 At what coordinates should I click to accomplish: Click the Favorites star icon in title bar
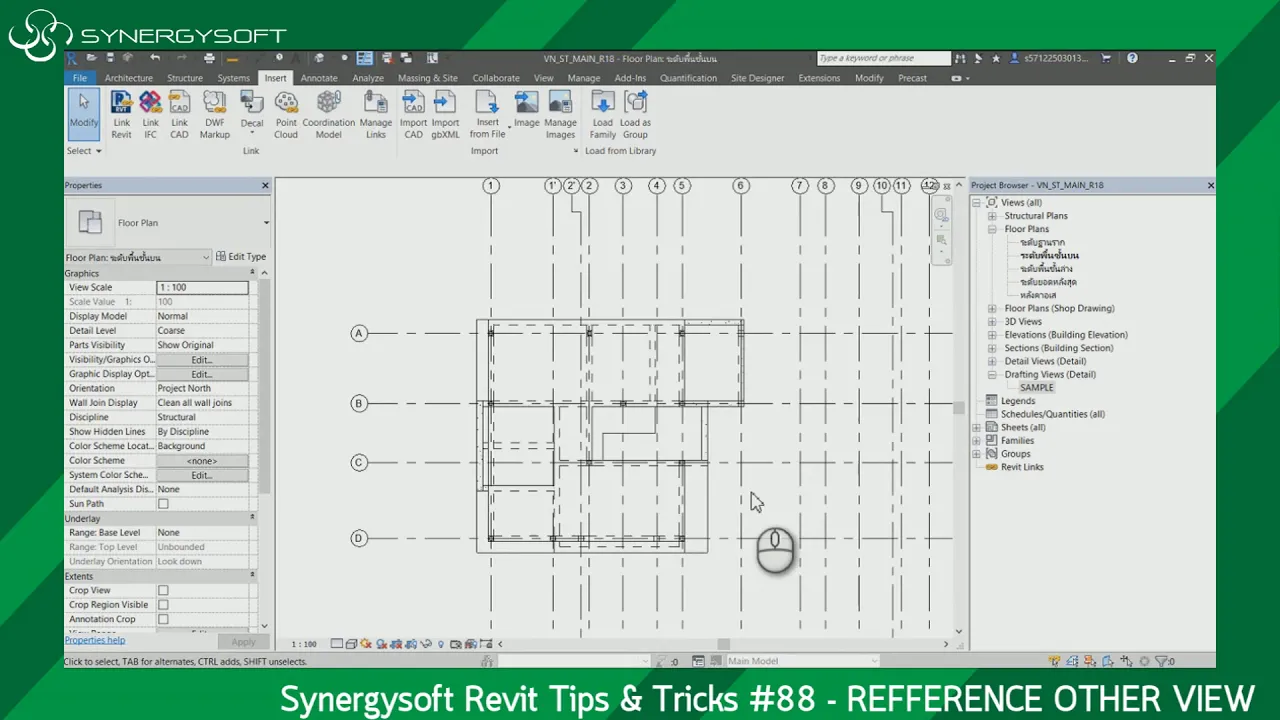[995, 58]
